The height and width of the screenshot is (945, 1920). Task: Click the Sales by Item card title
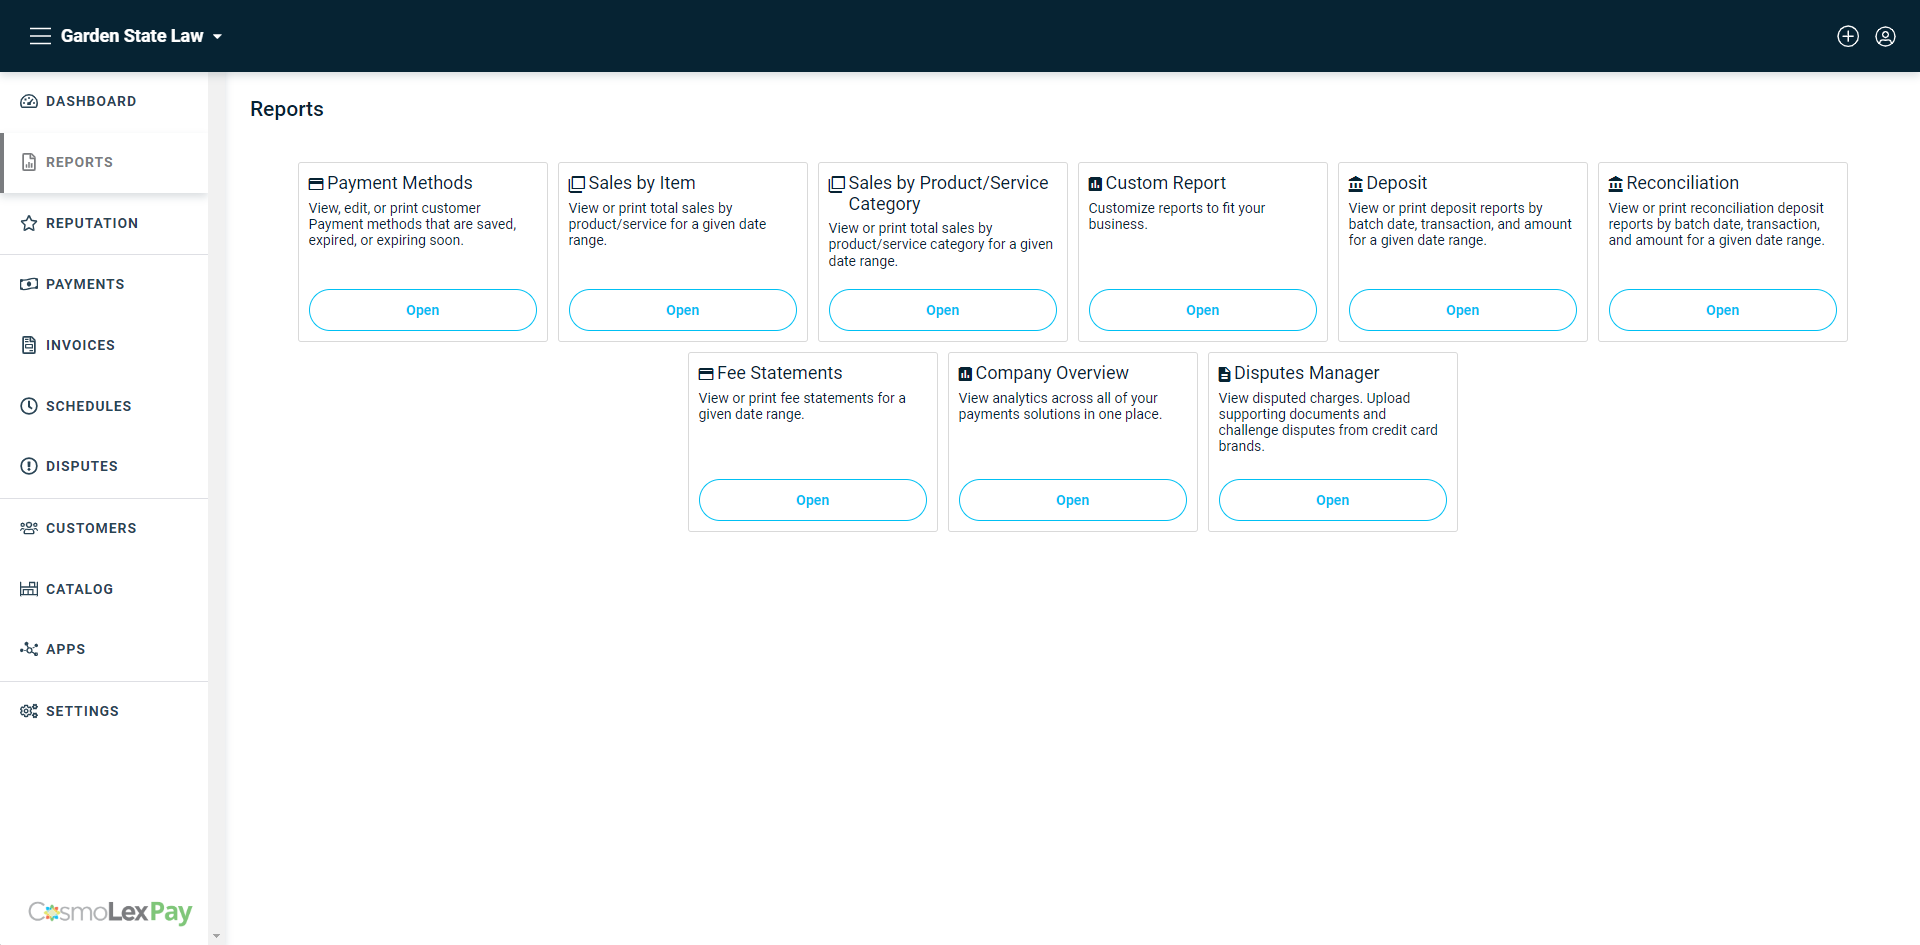click(x=642, y=183)
